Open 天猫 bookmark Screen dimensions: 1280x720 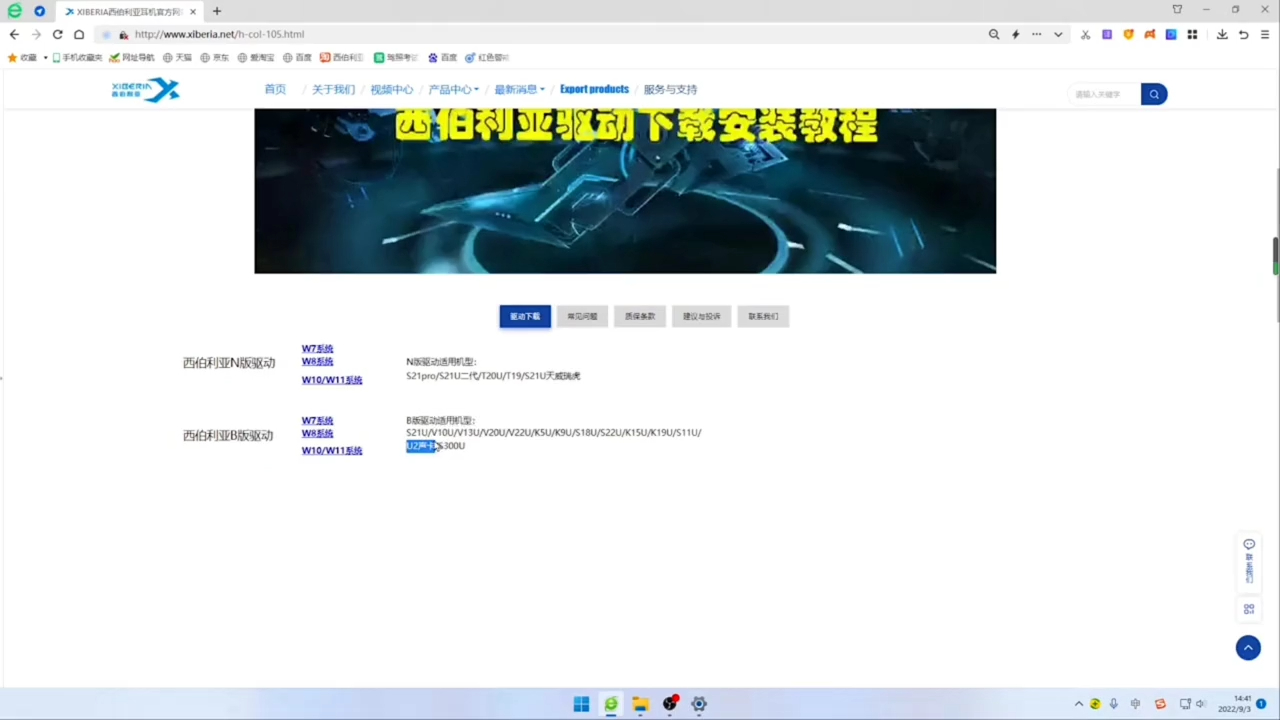177,58
